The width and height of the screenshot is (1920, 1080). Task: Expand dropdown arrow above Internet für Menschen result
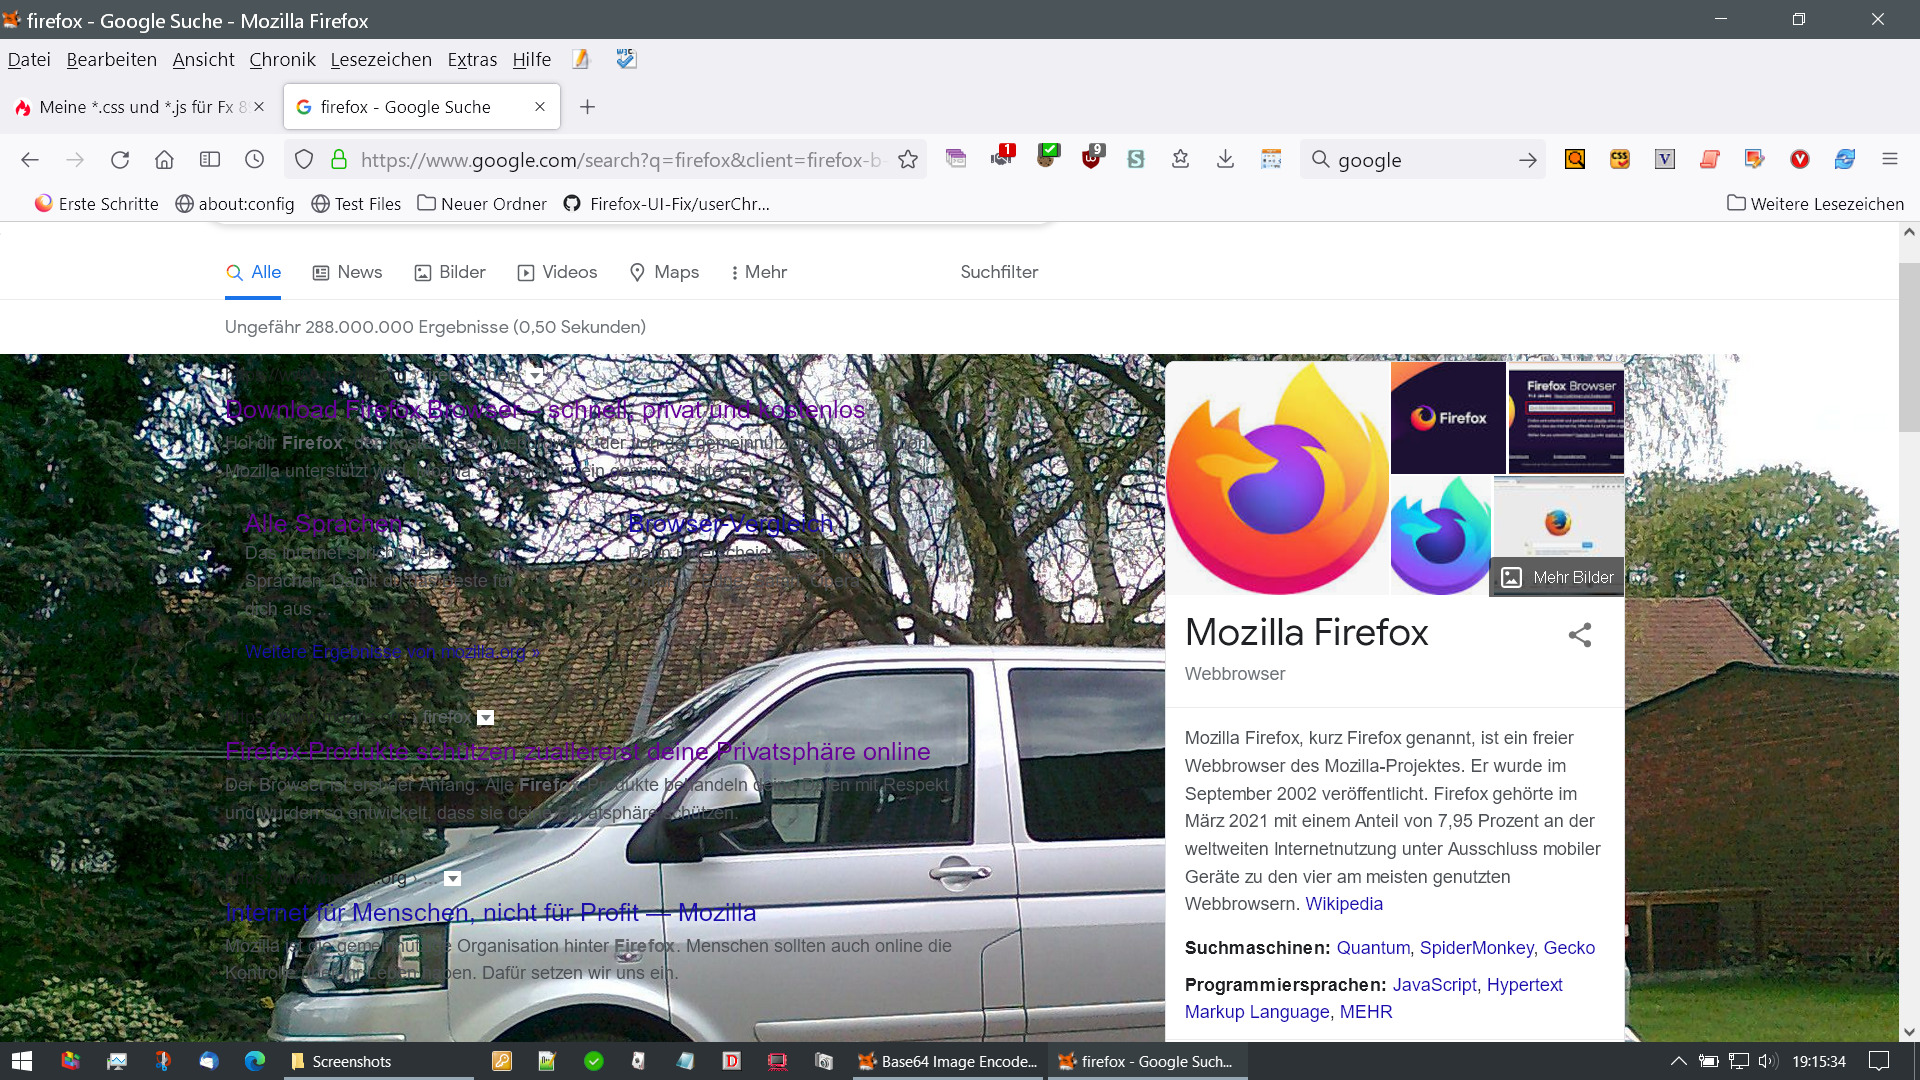coord(453,879)
